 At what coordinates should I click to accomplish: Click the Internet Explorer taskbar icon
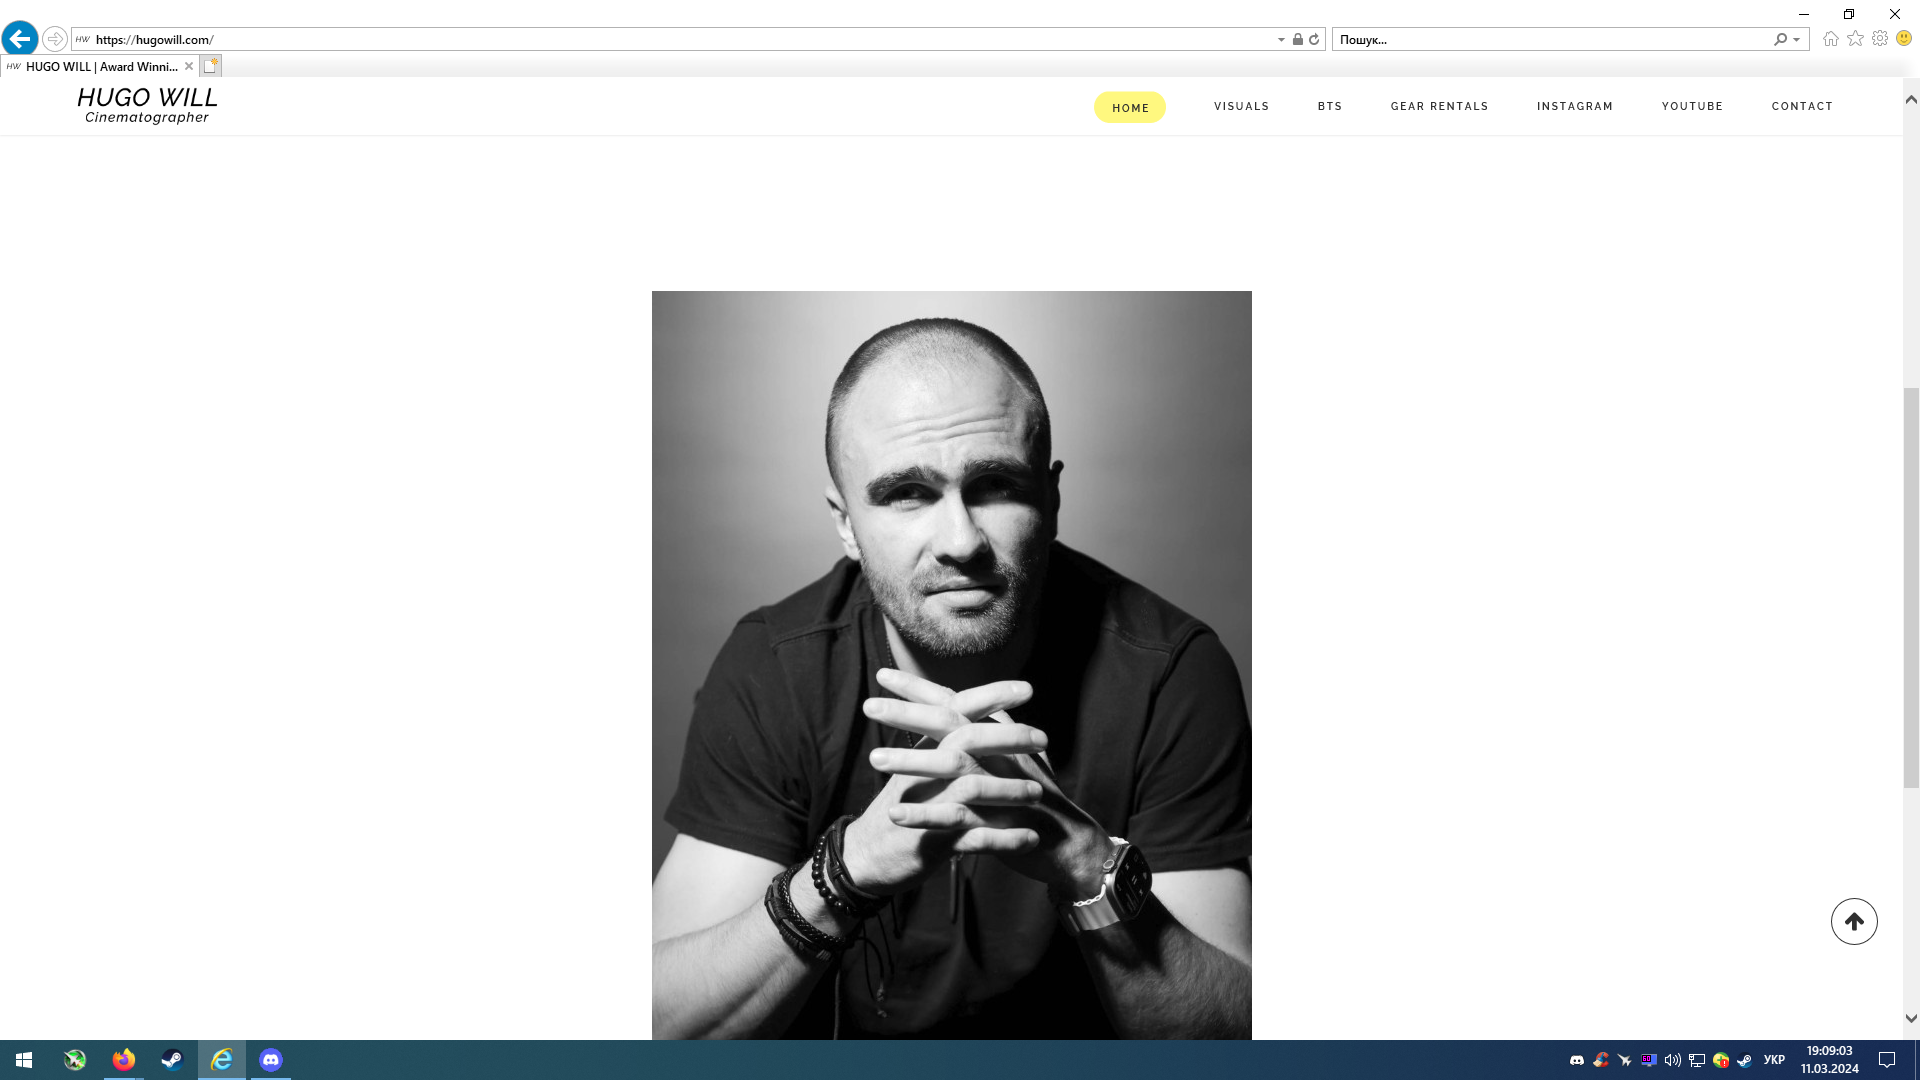[221, 1060]
